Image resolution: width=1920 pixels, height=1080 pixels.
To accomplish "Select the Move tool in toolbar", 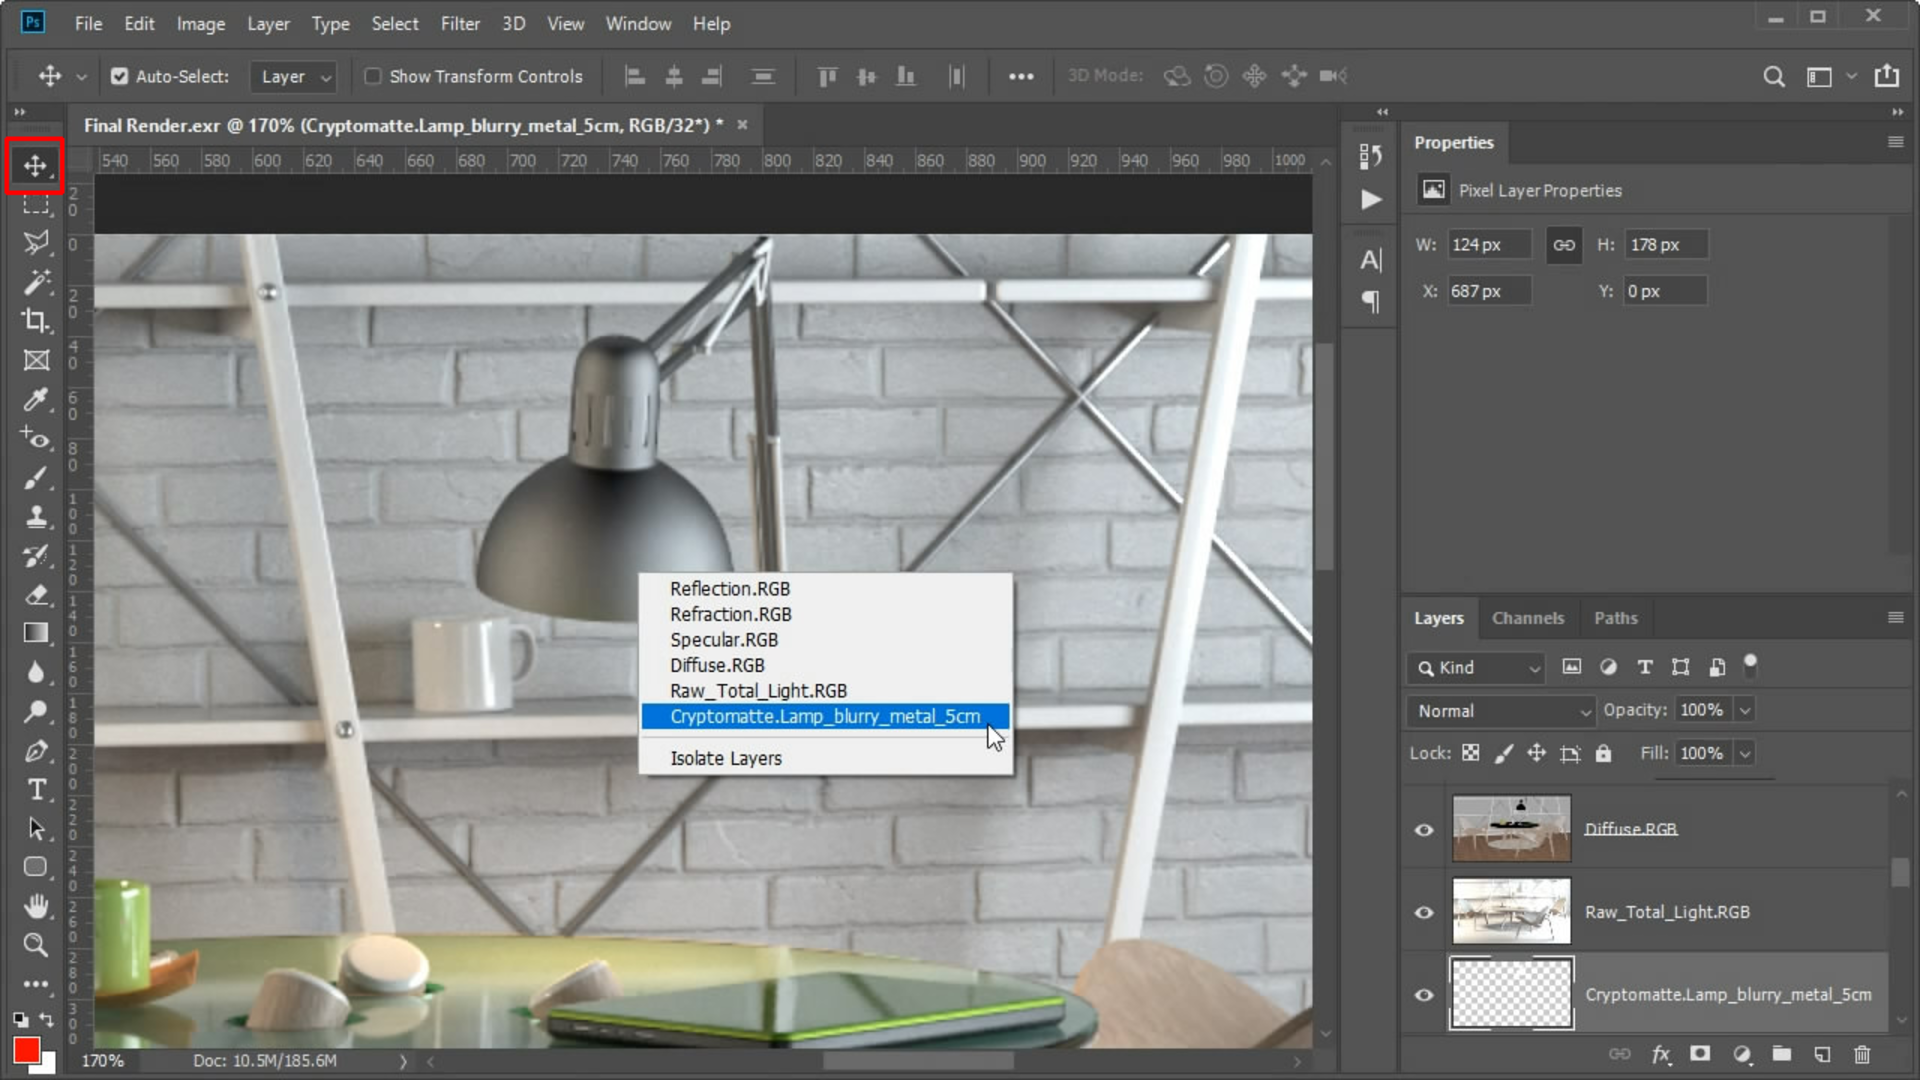I will pyautogui.click(x=36, y=164).
